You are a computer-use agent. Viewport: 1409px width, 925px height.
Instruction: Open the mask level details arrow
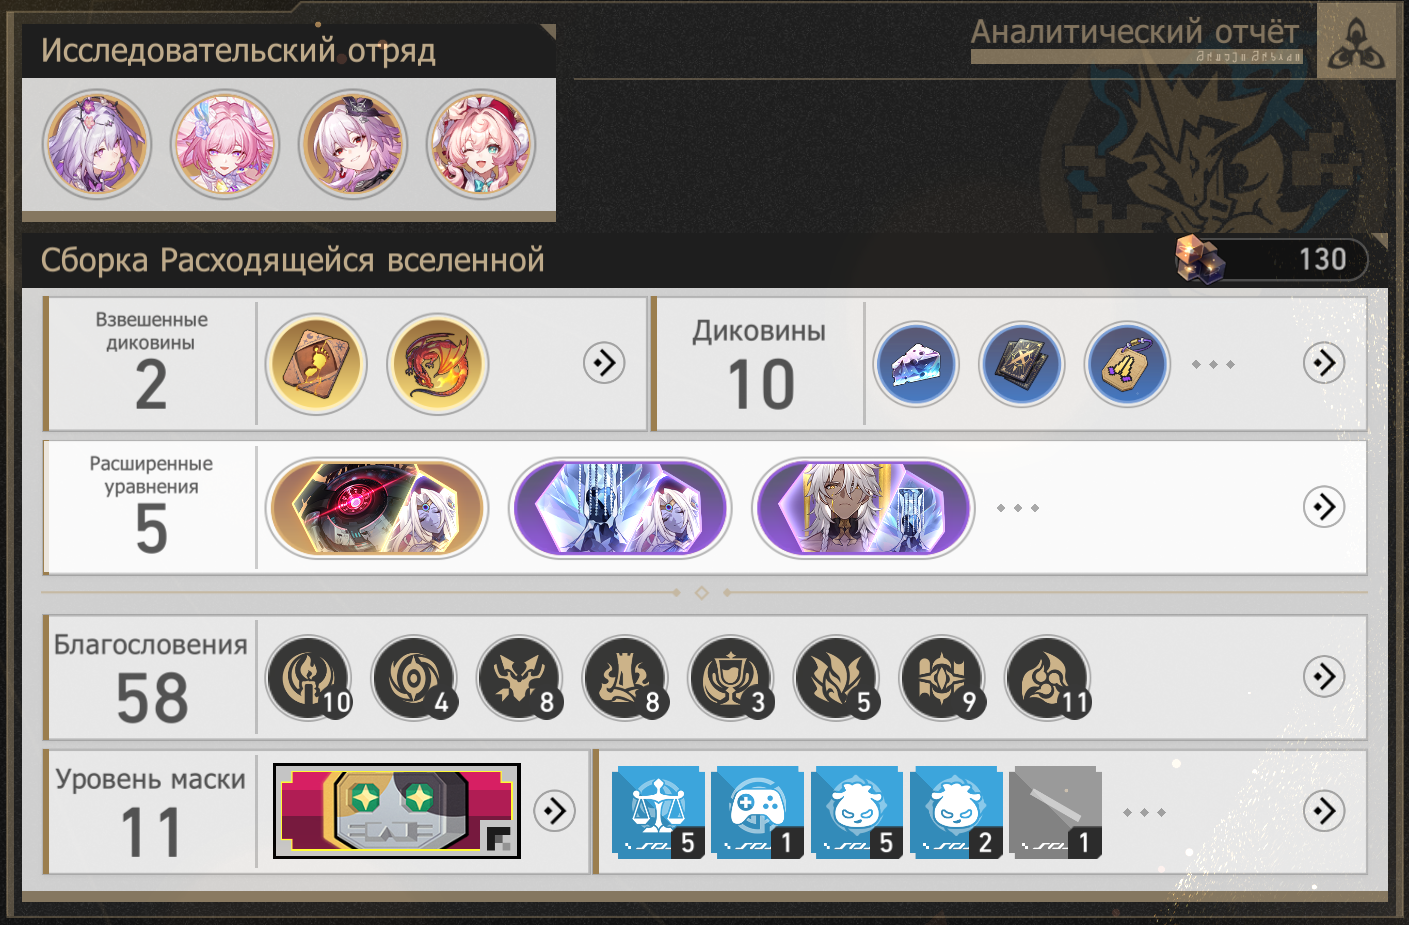pos(555,810)
